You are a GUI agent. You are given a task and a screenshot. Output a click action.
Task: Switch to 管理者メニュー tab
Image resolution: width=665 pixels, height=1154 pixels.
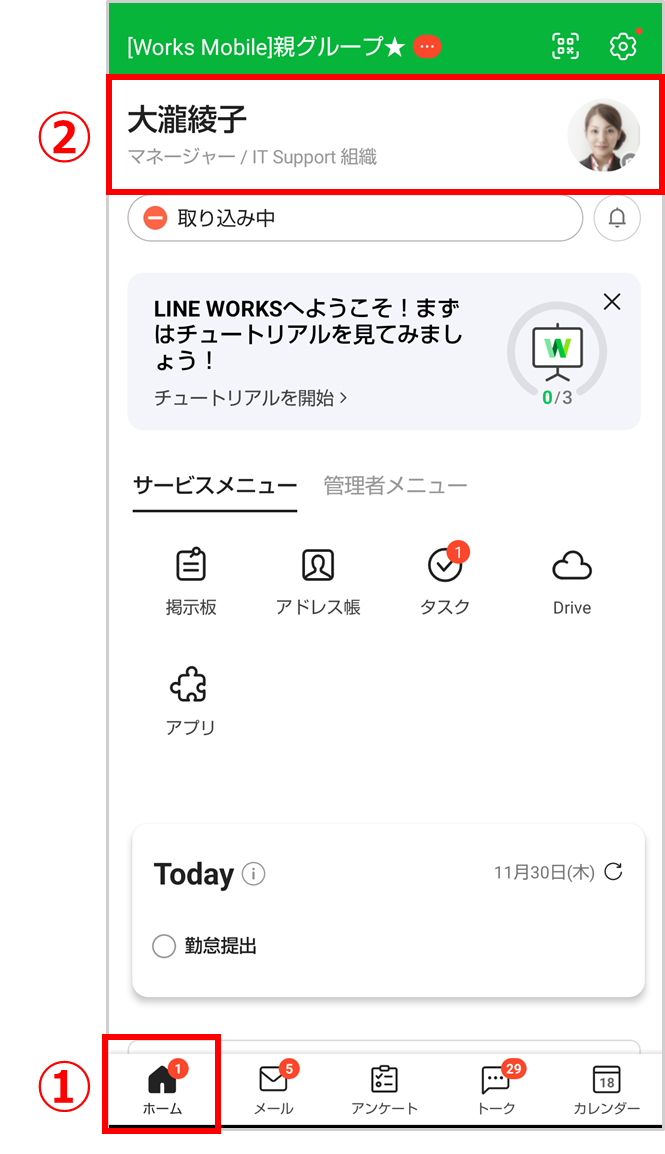coord(395,486)
